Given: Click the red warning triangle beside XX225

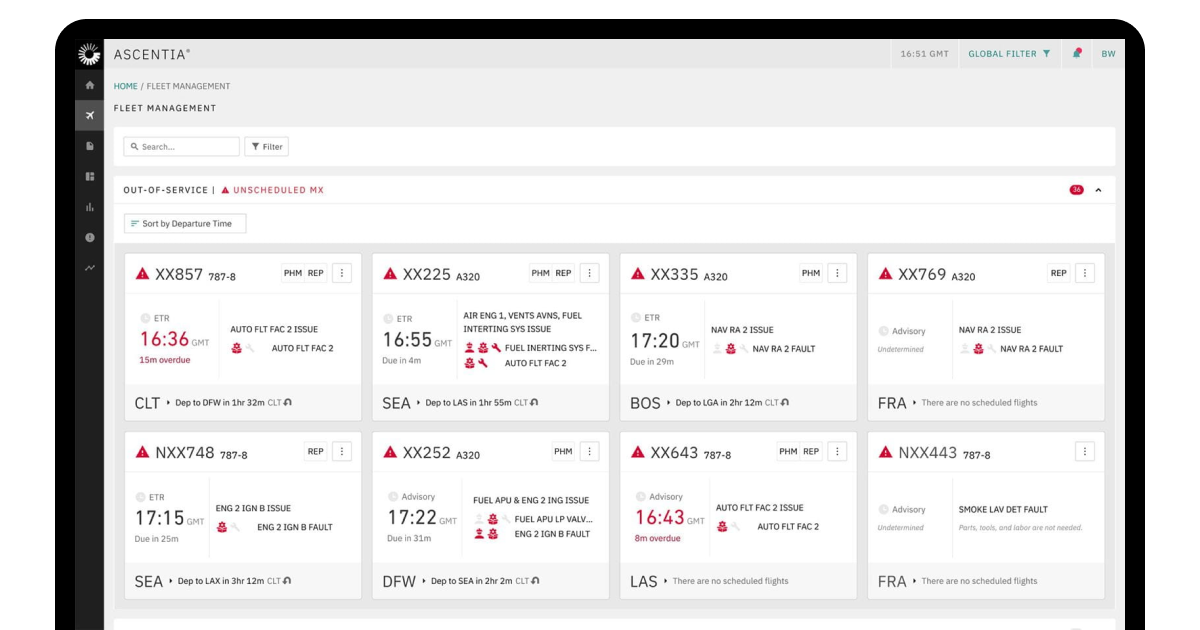Looking at the screenshot, I should pyautogui.click(x=390, y=273).
